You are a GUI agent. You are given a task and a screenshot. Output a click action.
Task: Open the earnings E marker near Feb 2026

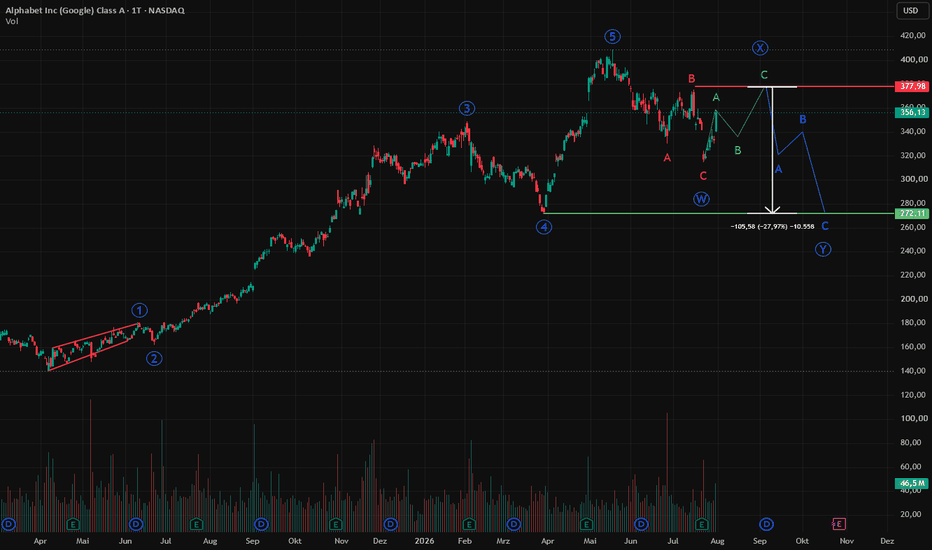(469, 524)
